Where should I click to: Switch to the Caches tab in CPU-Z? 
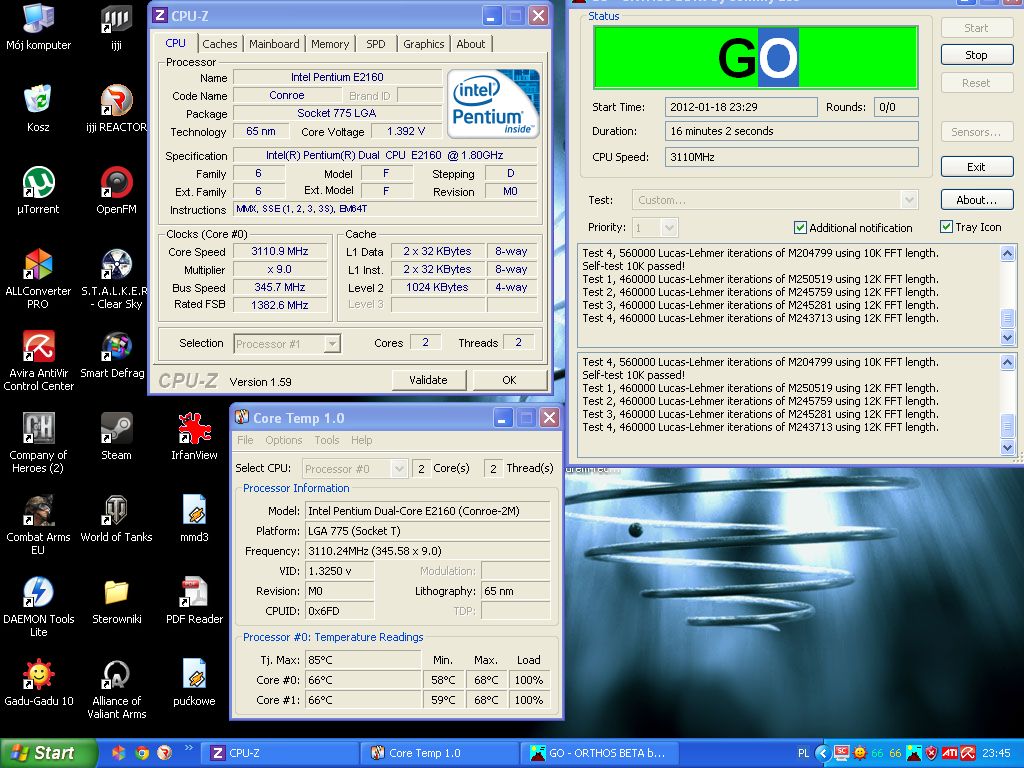[x=219, y=44]
